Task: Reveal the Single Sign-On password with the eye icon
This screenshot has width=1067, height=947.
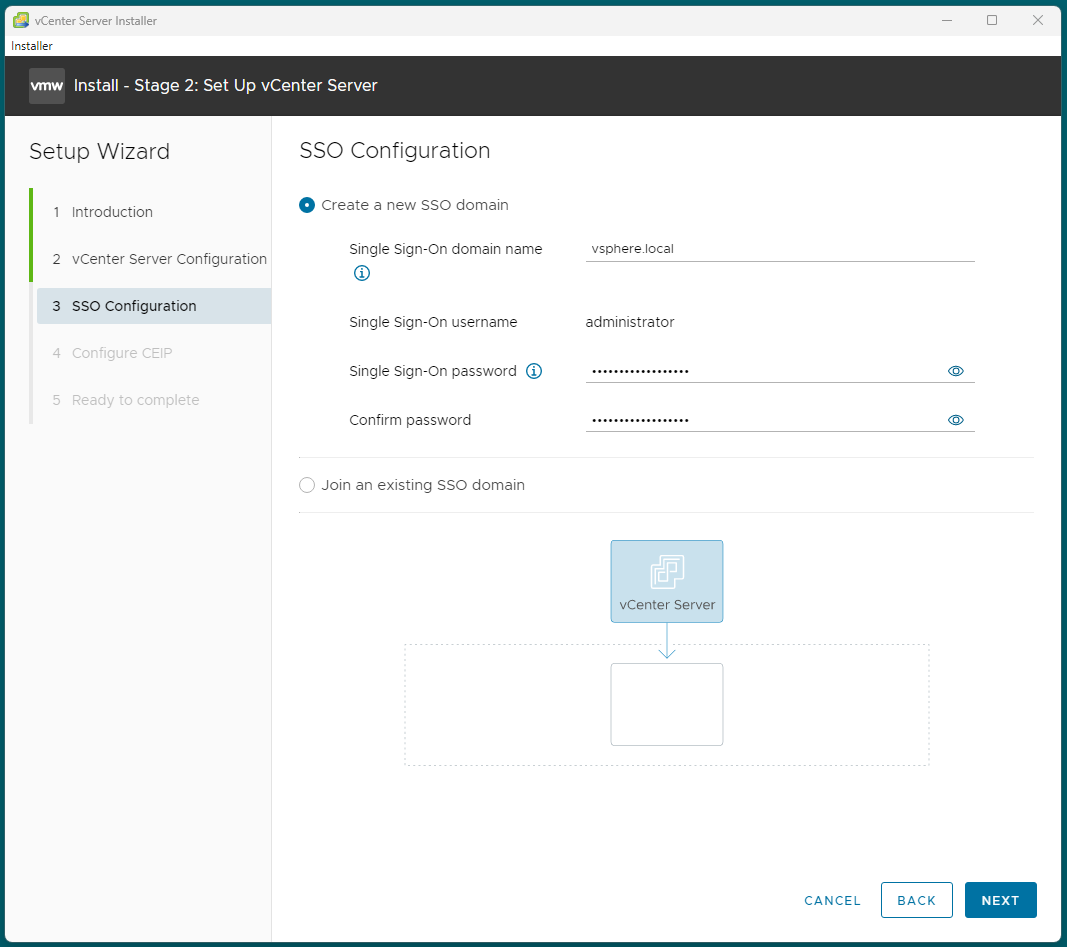Action: [955, 371]
